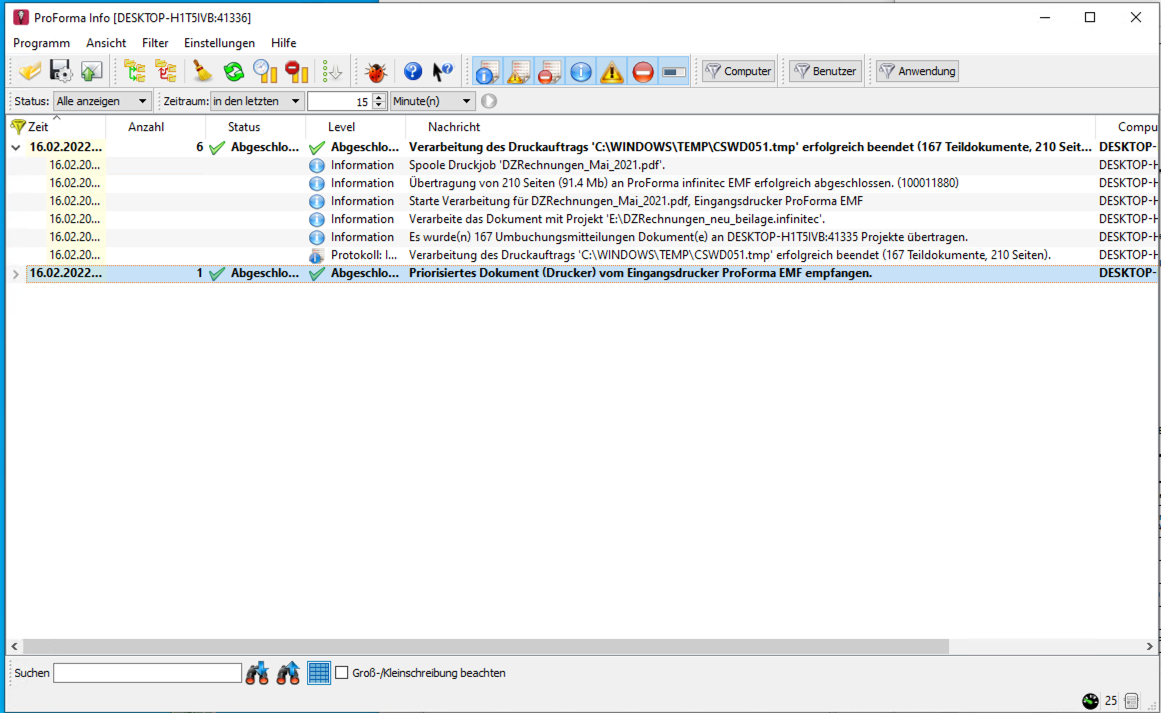Increase the Zeitraum value with up arrow
The width and height of the screenshot is (1161, 713).
[379, 96]
